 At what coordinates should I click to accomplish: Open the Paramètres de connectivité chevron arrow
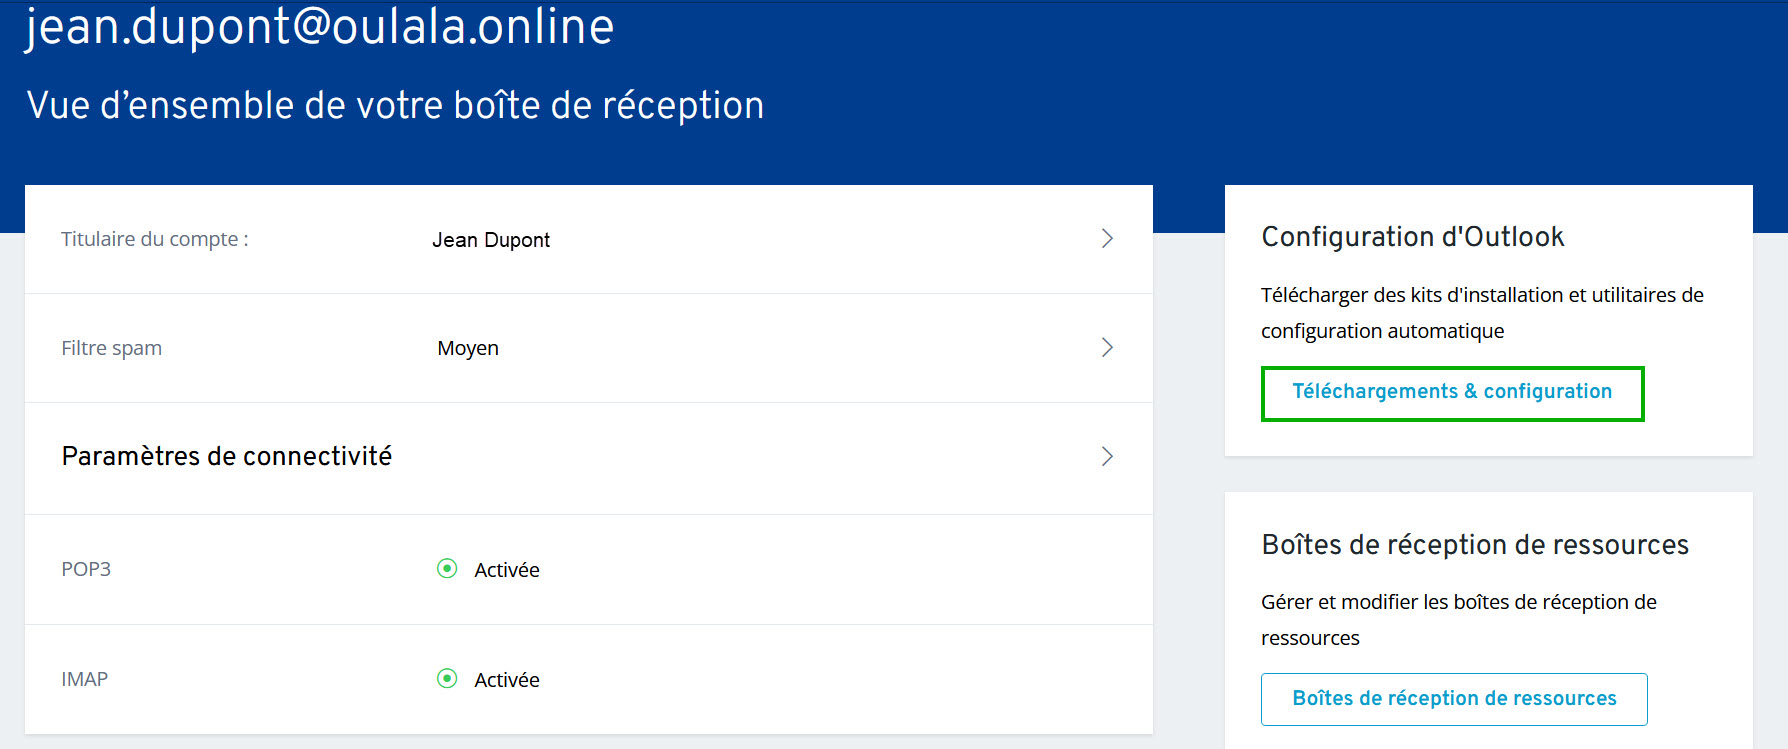[x=1107, y=456]
